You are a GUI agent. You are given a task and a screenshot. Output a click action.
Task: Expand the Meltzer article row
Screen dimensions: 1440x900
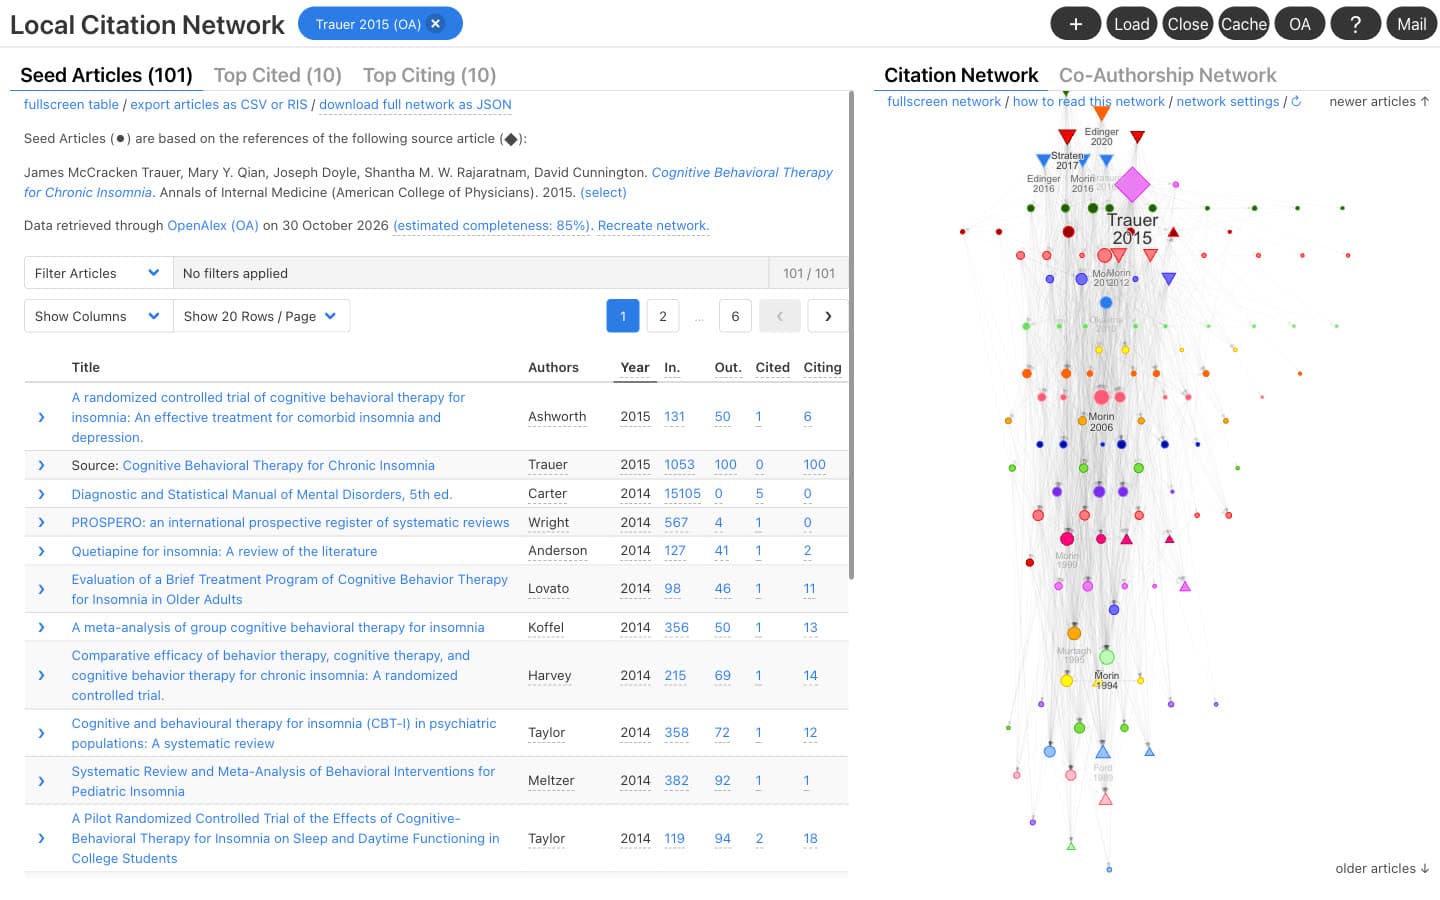(x=41, y=781)
